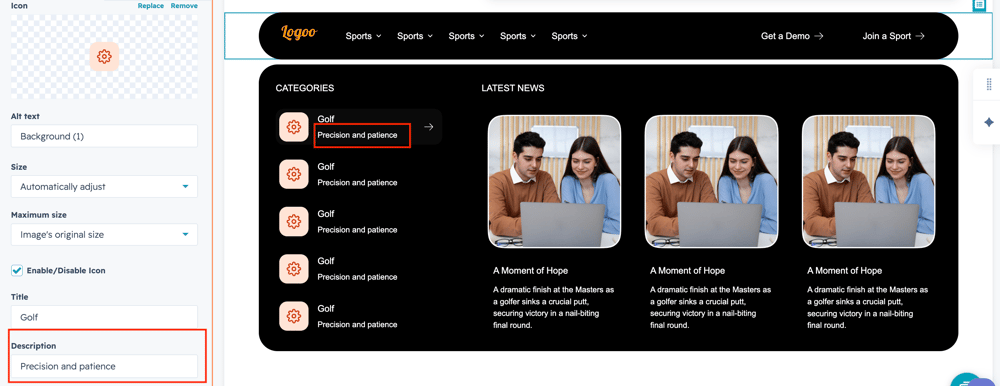The height and width of the screenshot is (386, 1000).
Task: Click the sparkle AI assistant icon
Action: 989,122
